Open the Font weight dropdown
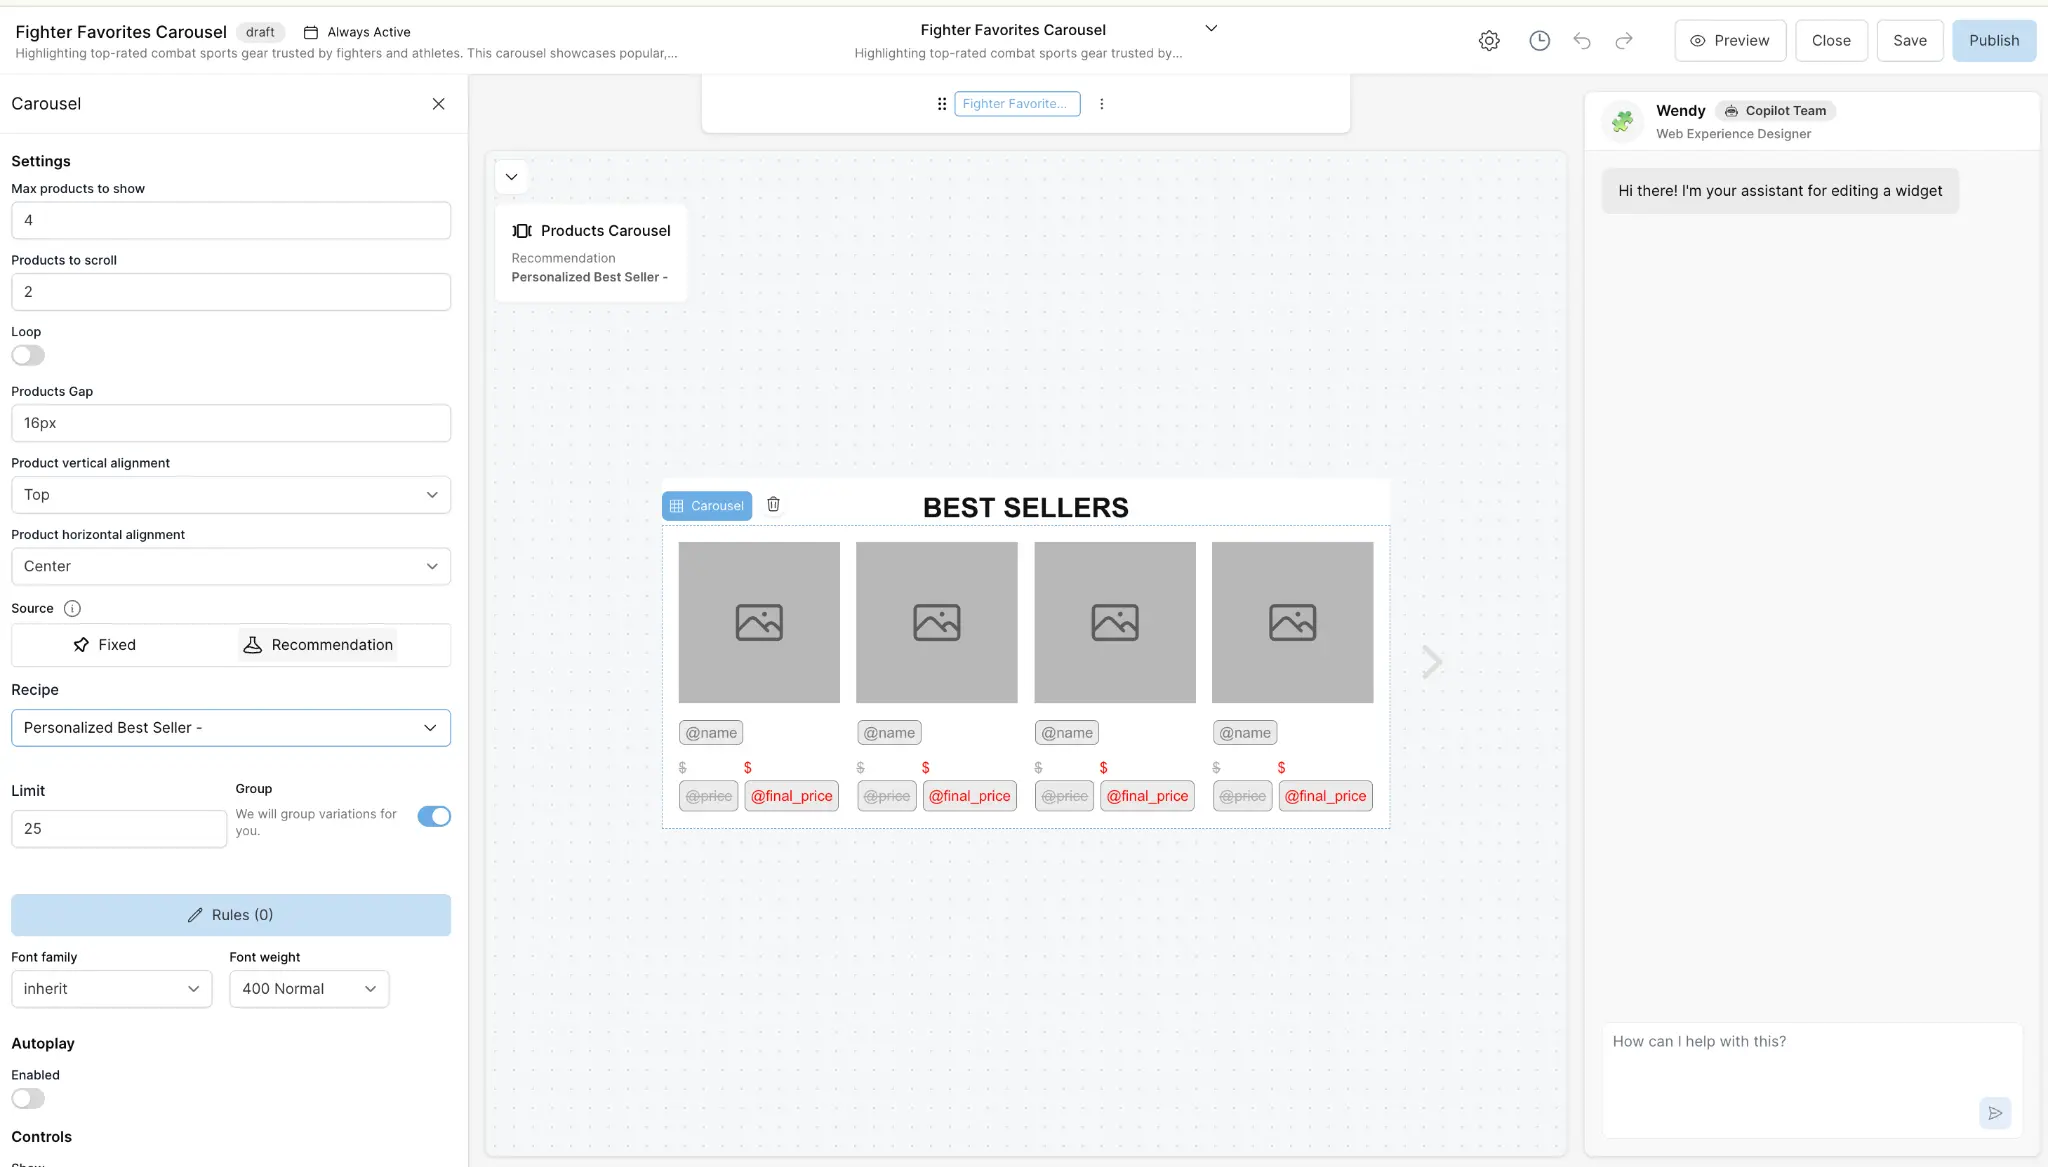Screen dimensions: 2048x1167 coord(309,989)
